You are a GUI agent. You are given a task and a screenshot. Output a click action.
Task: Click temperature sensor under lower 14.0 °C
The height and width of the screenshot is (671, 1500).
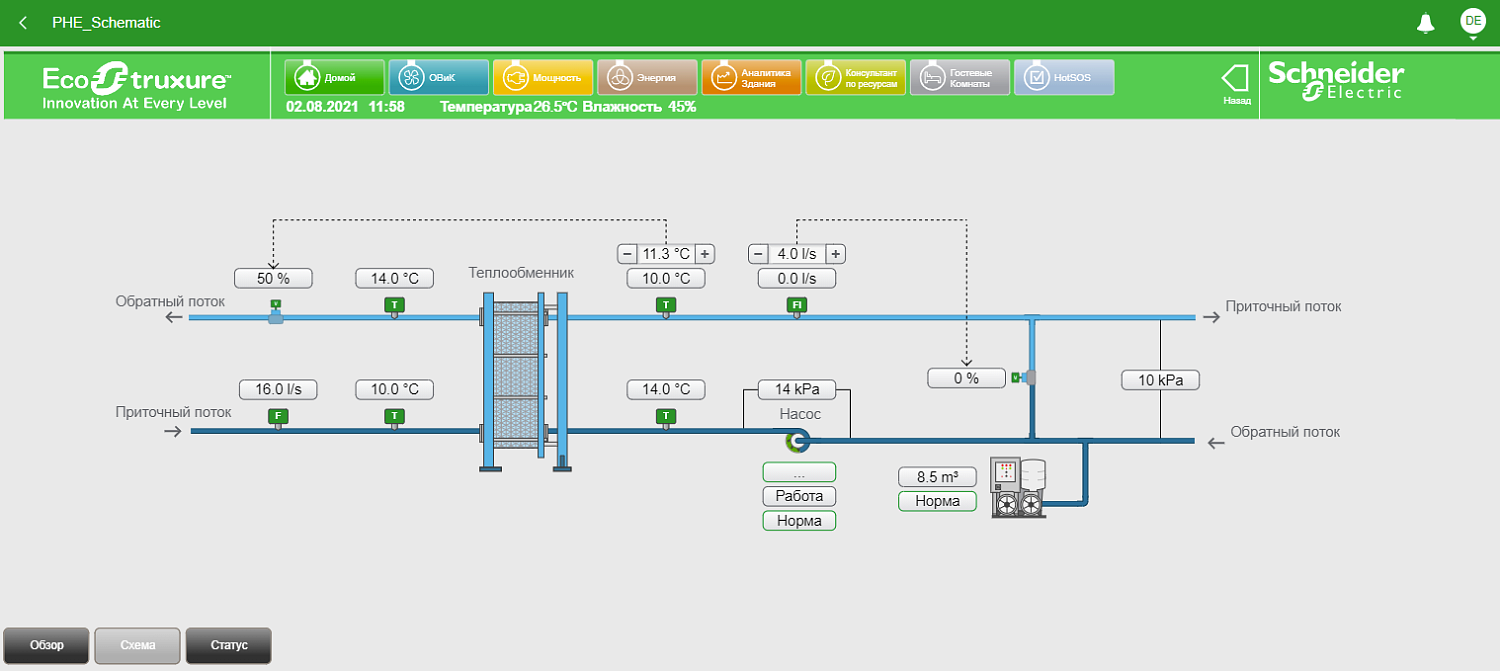click(665, 418)
